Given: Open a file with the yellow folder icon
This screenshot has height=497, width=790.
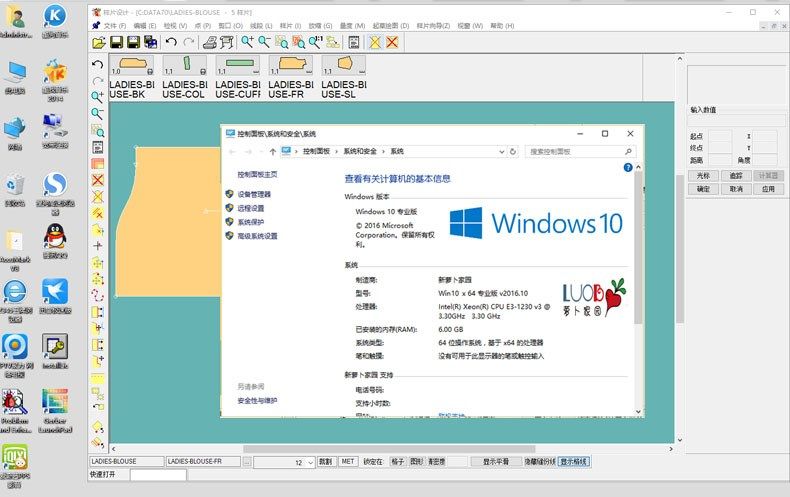Looking at the screenshot, I should pos(99,42).
